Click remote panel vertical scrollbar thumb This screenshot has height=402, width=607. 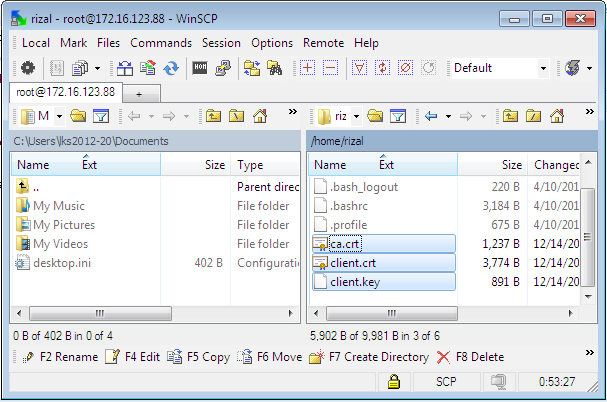pyautogui.click(x=588, y=237)
